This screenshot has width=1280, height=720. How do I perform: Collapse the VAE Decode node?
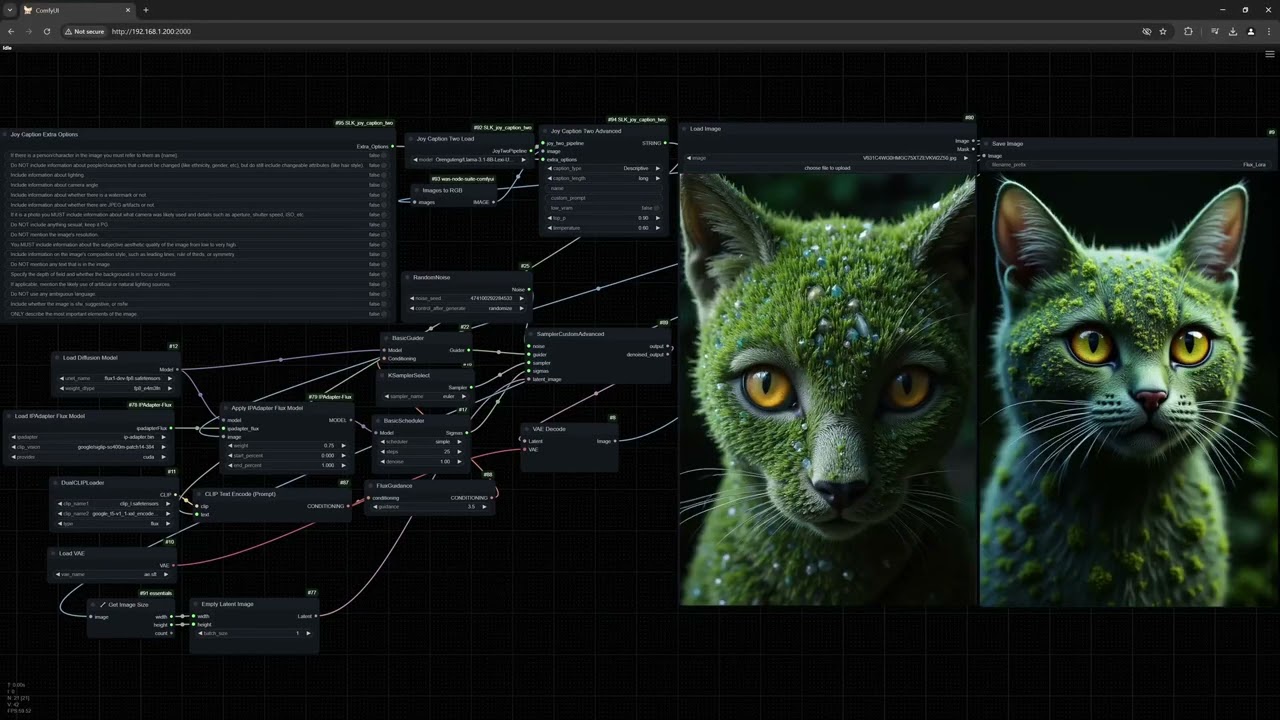pos(526,429)
